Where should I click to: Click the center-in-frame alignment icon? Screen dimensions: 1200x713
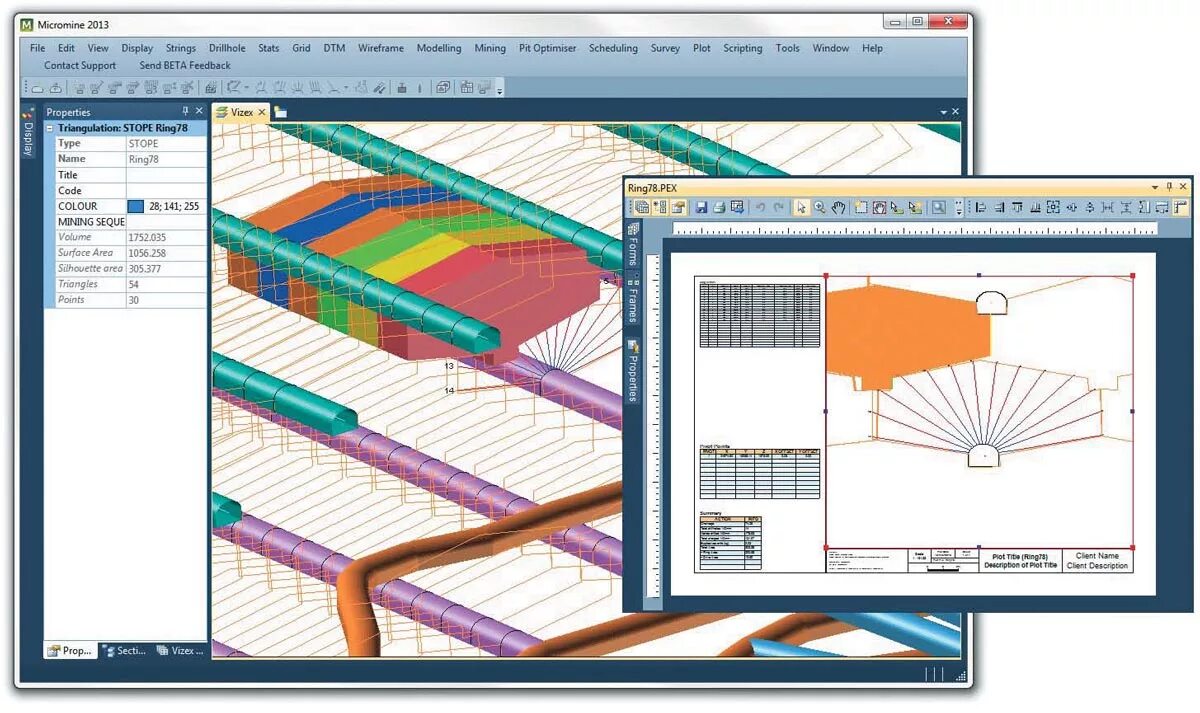(x=1055, y=207)
